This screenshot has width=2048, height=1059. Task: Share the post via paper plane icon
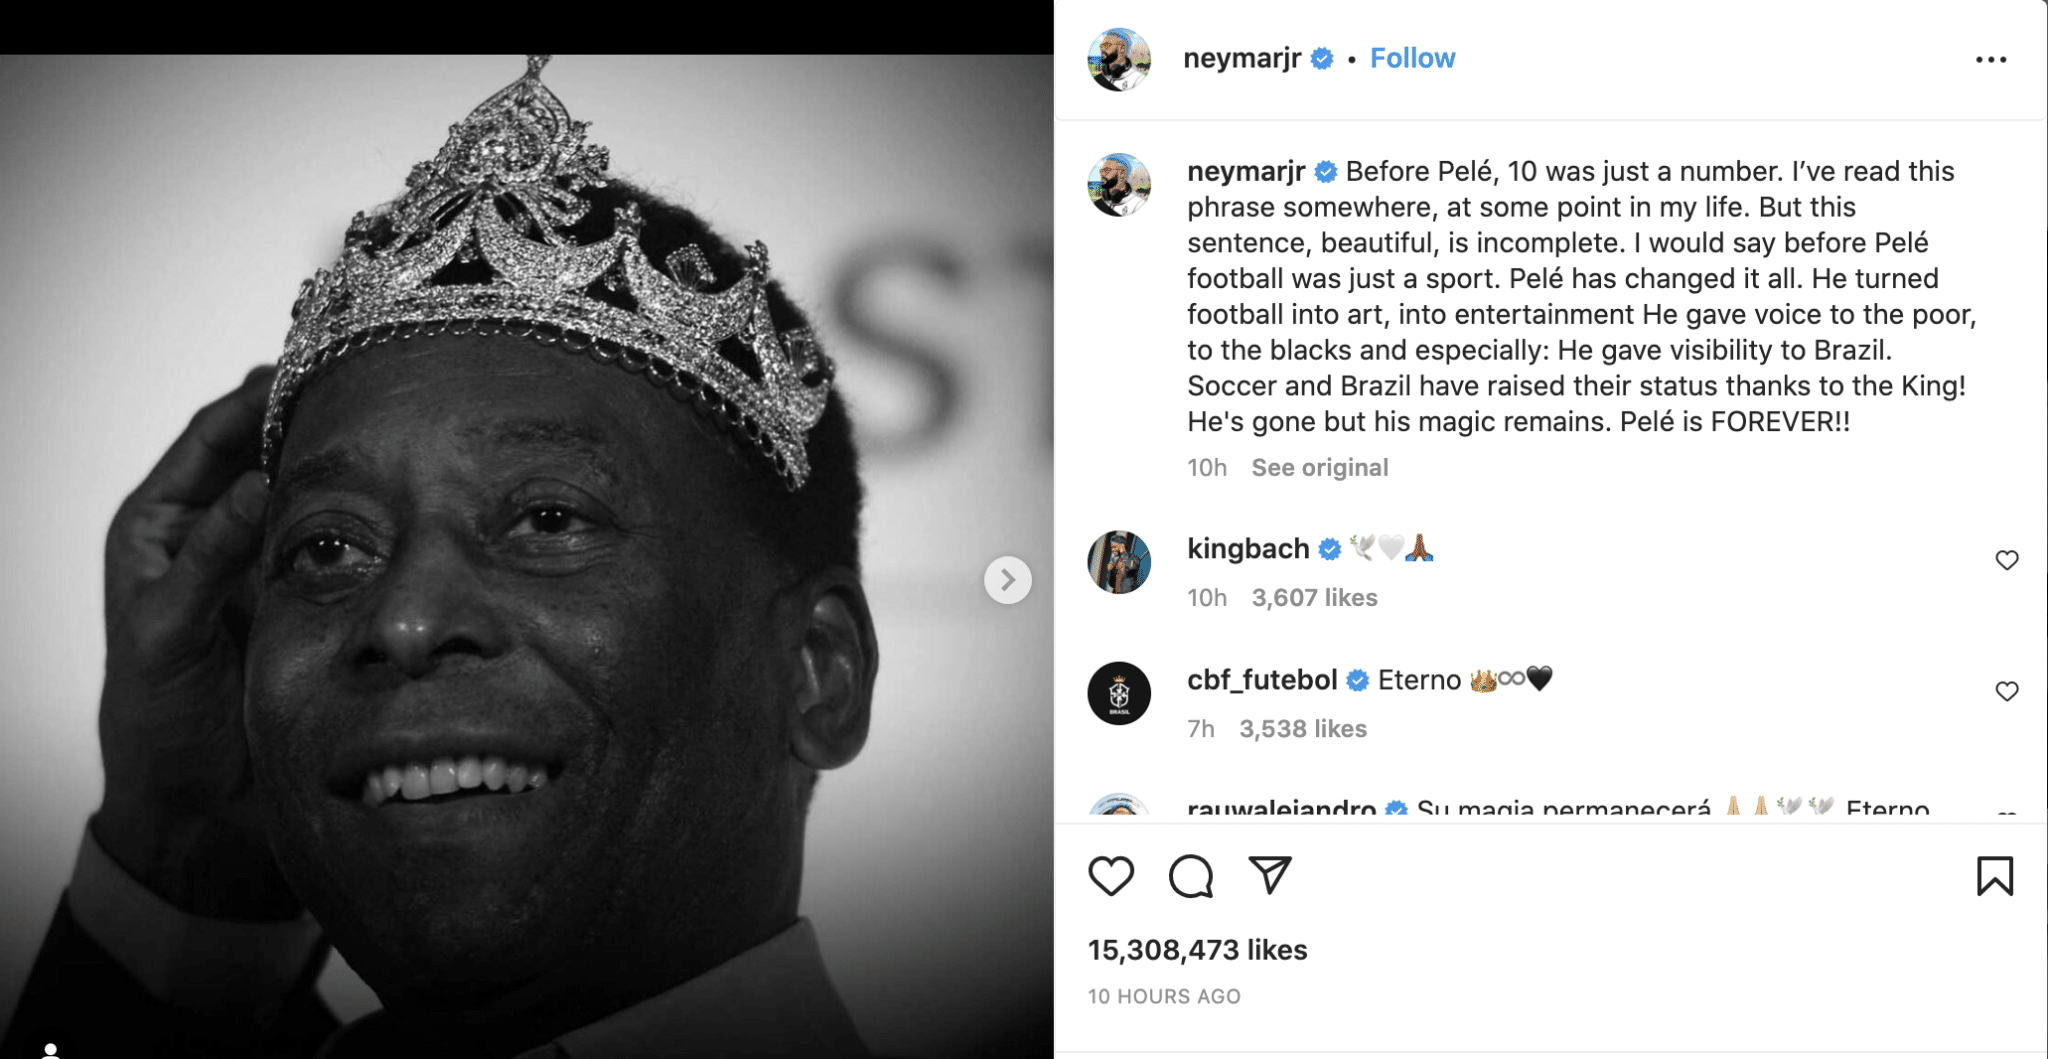(x=1270, y=875)
